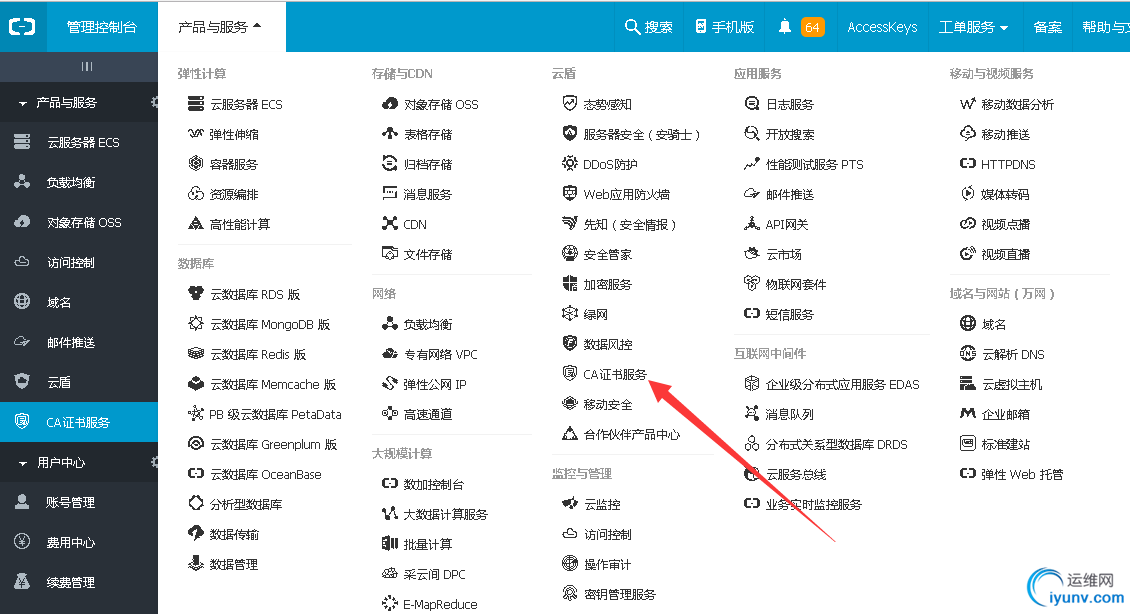Open 合作伙伴产品中心 link

(631, 434)
